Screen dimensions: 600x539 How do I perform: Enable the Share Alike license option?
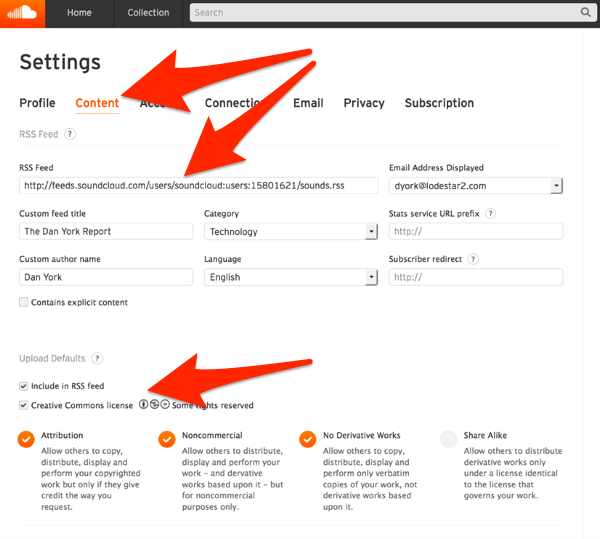[x=448, y=439]
